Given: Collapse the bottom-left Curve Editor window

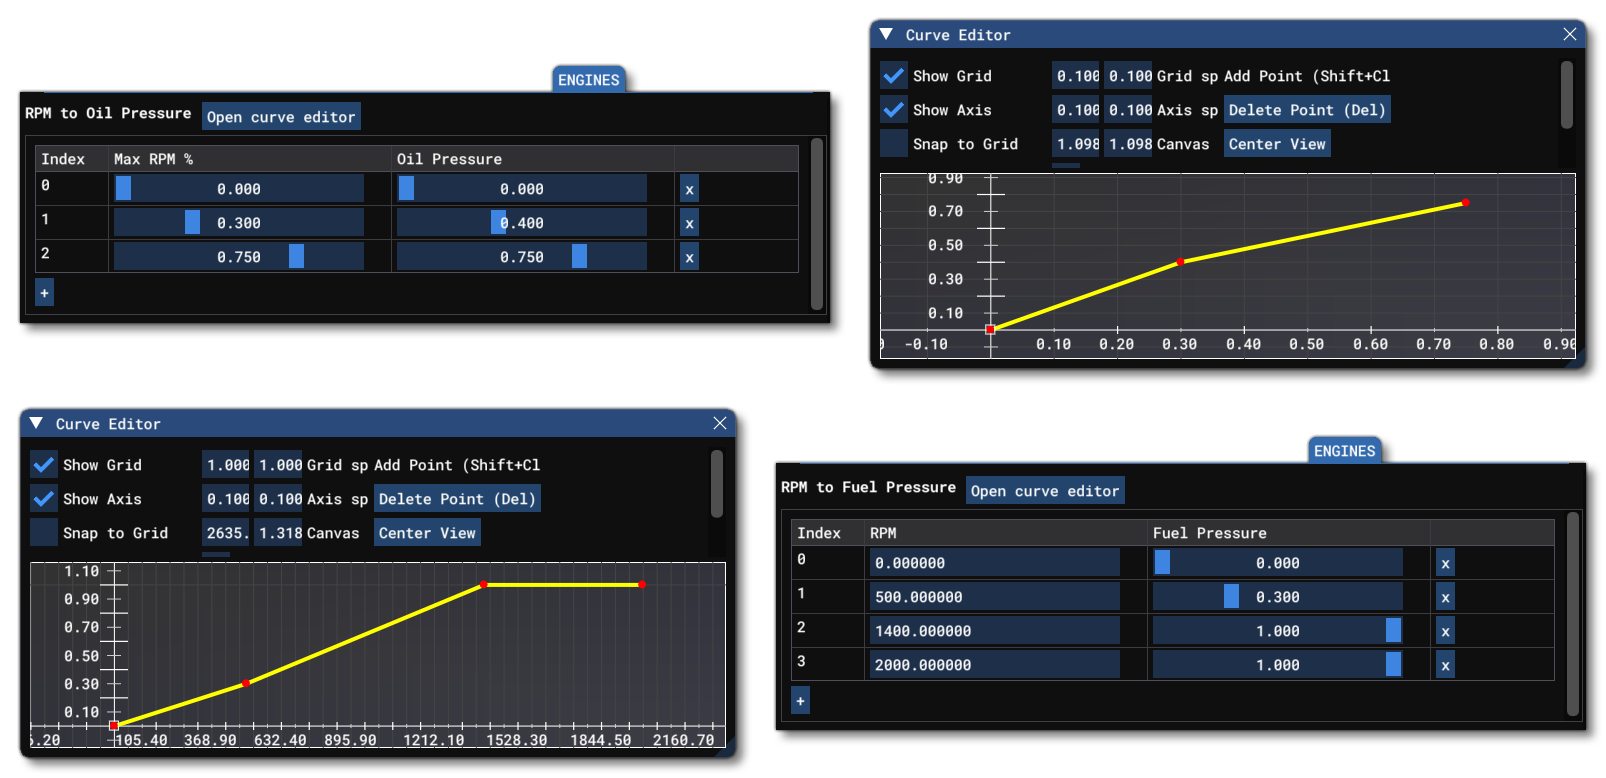Looking at the screenshot, I should coord(36,423).
